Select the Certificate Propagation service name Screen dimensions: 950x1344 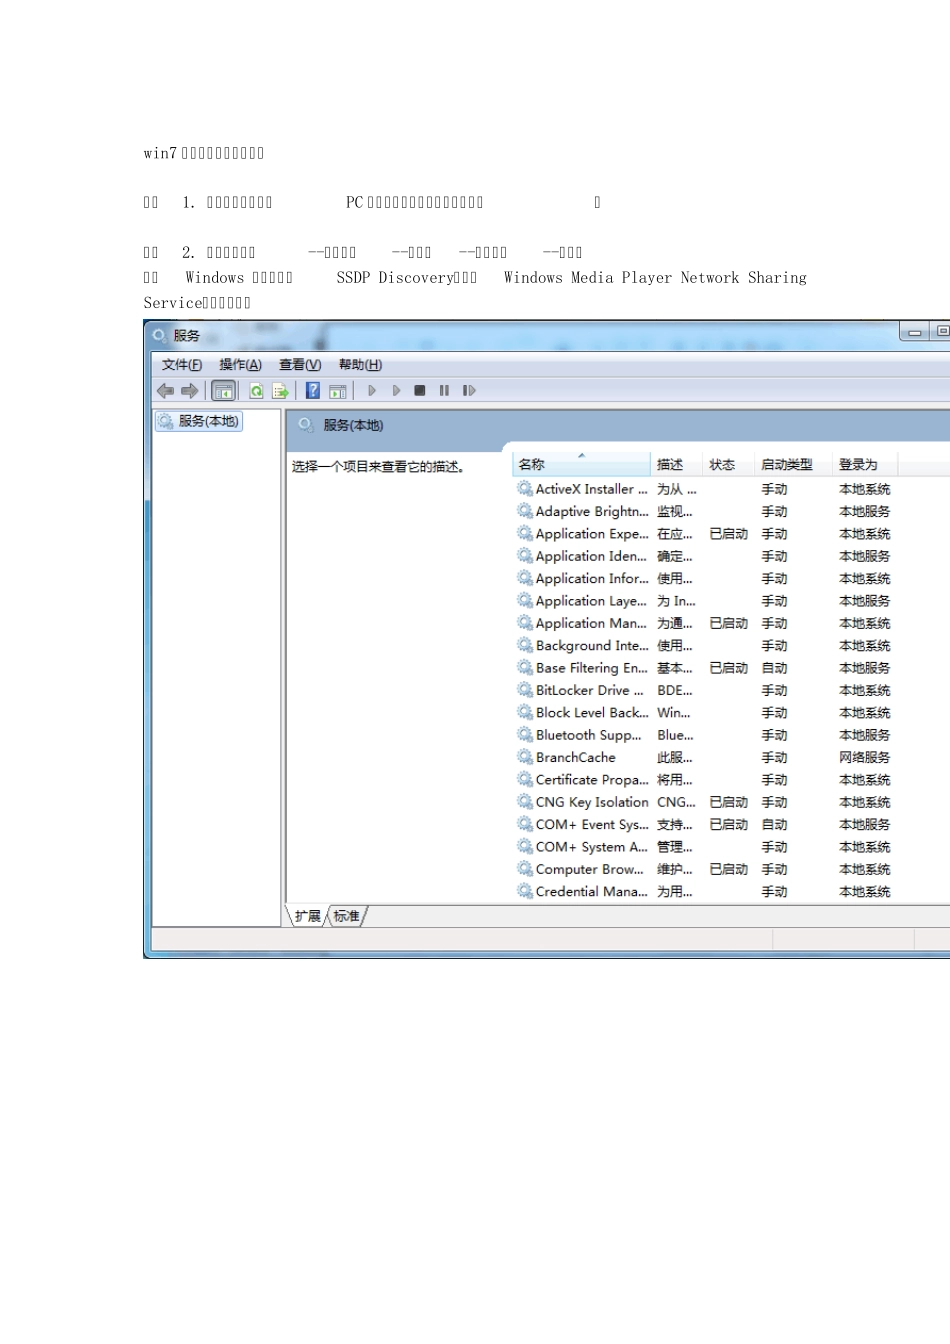[x=592, y=779]
